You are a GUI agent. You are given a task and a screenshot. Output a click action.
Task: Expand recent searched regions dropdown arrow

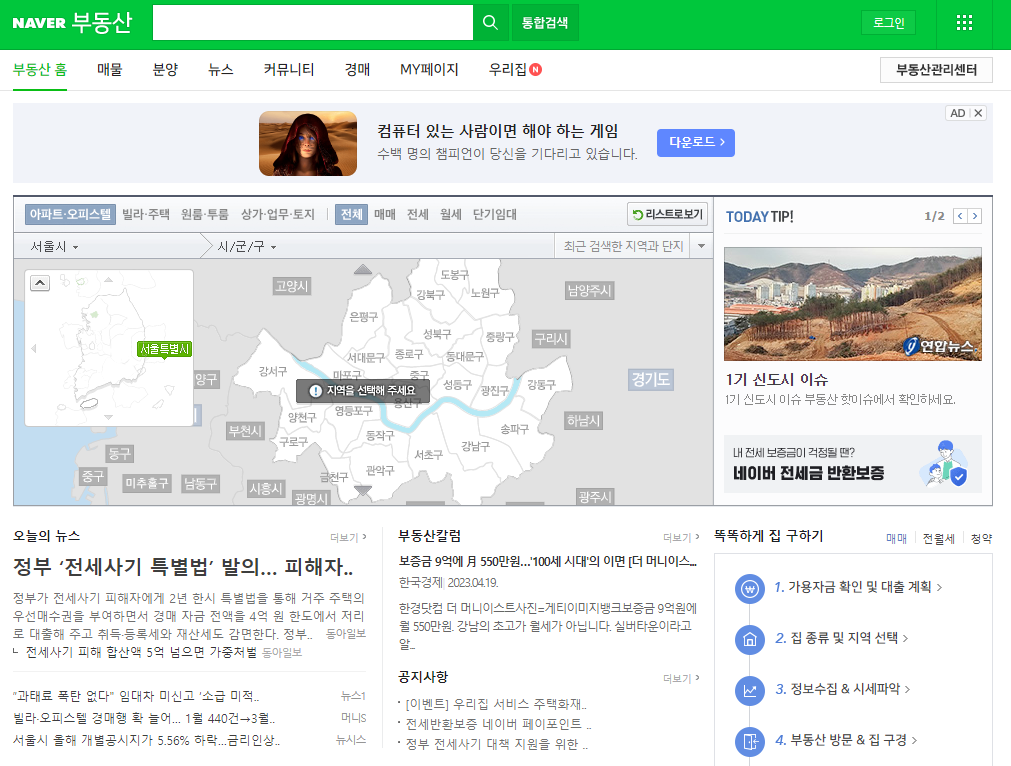701,246
